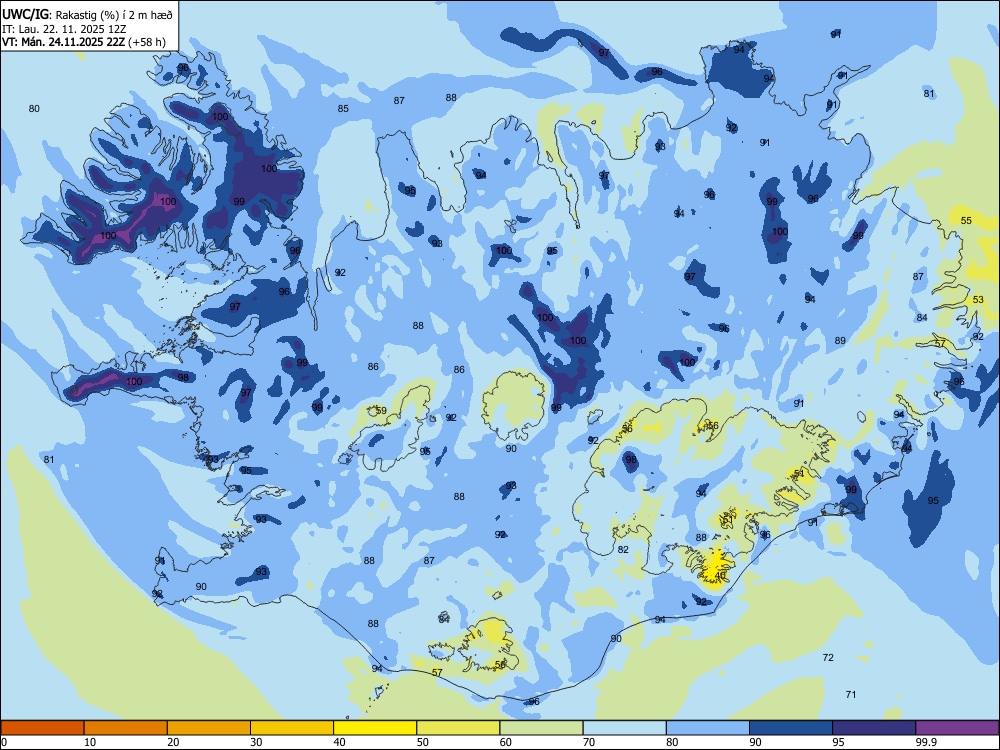Select the indigo 95–99.9 legend swatch

click(874, 728)
